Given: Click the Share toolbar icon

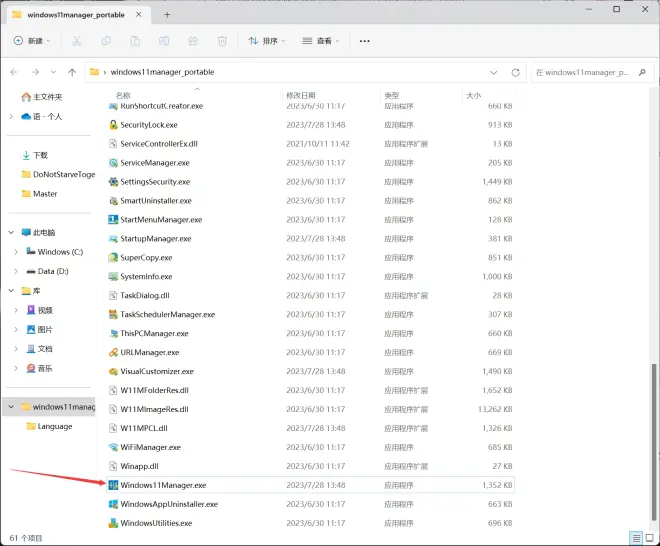Looking at the screenshot, I should (x=193, y=41).
